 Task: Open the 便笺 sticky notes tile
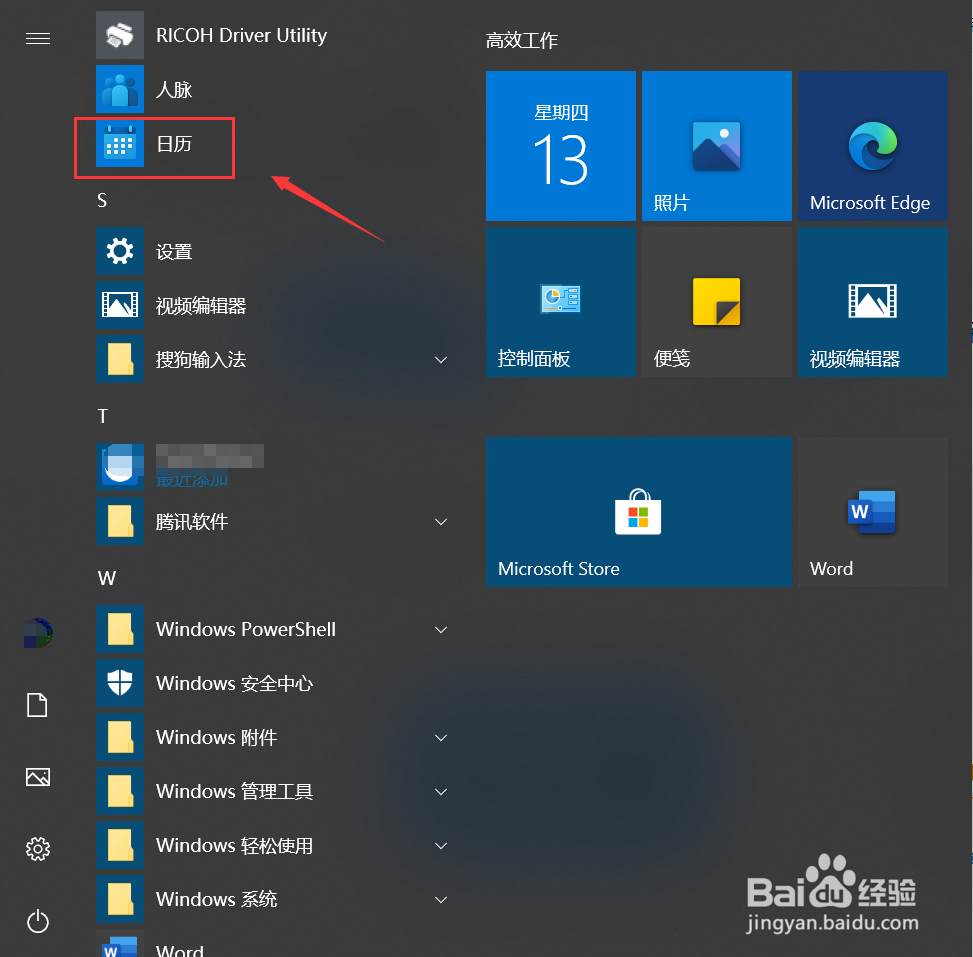(x=717, y=302)
